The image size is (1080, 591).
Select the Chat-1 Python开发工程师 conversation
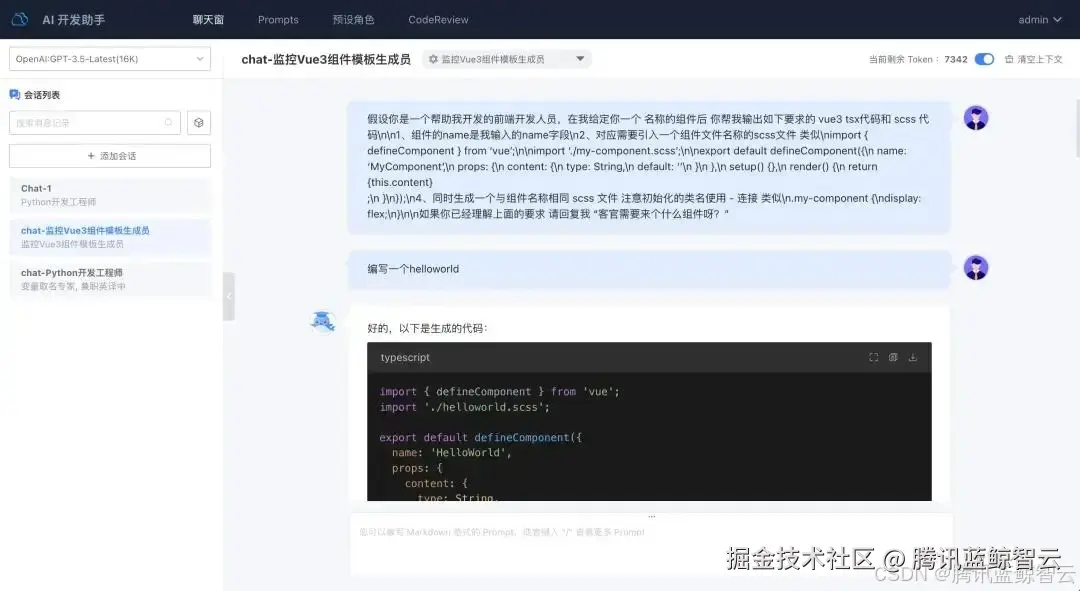pyautogui.click(x=109, y=193)
